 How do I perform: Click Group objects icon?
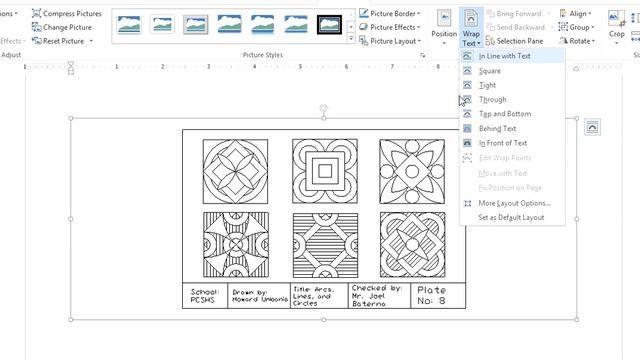(563, 27)
